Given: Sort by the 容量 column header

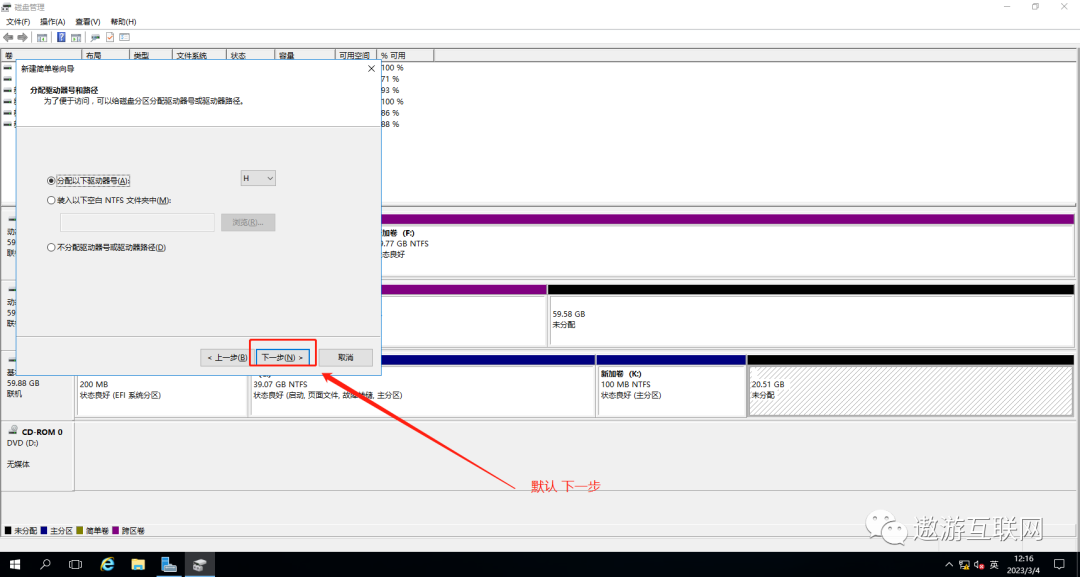Looking at the screenshot, I should [304, 55].
